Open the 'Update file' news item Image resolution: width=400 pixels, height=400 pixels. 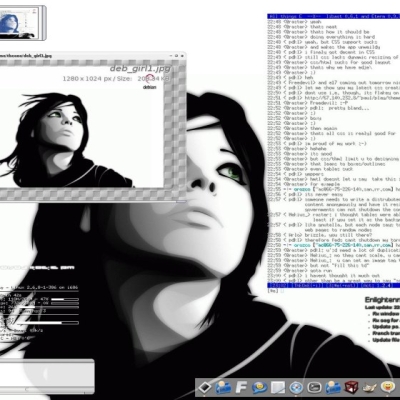pyautogui.click(x=386, y=340)
